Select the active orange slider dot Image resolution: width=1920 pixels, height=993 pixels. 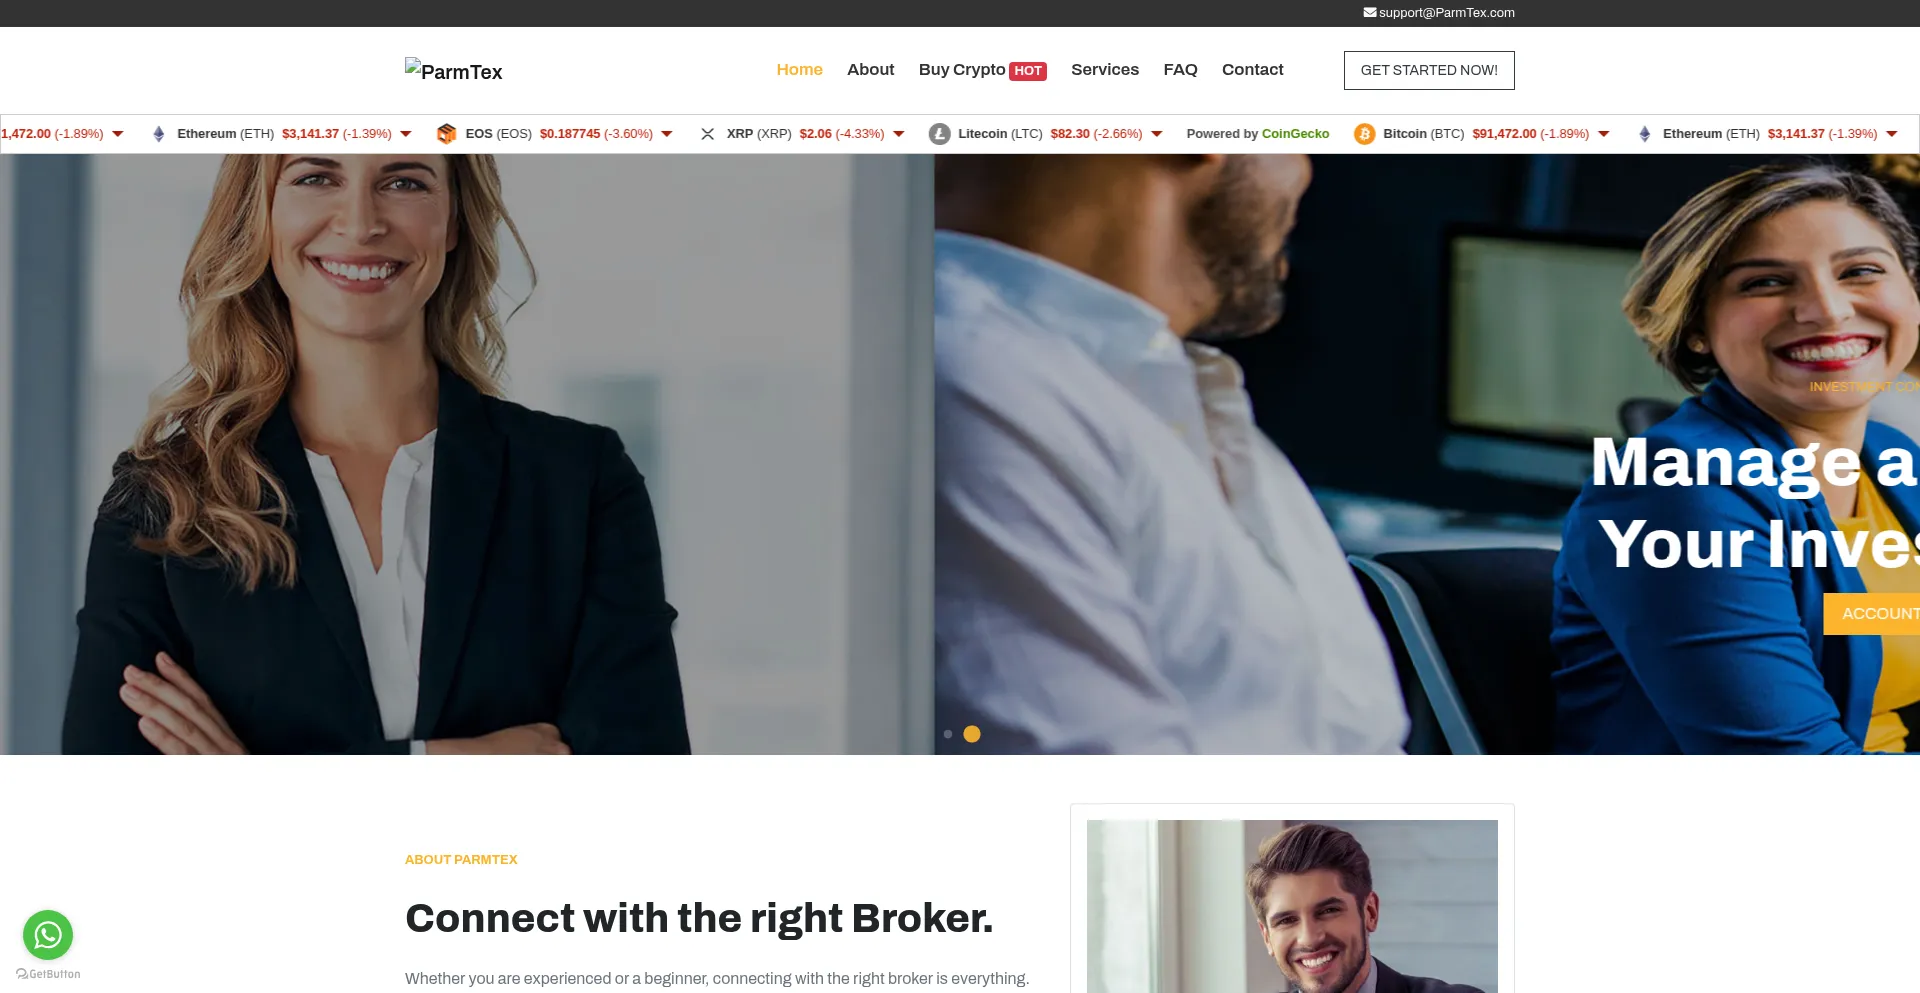click(x=972, y=734)
